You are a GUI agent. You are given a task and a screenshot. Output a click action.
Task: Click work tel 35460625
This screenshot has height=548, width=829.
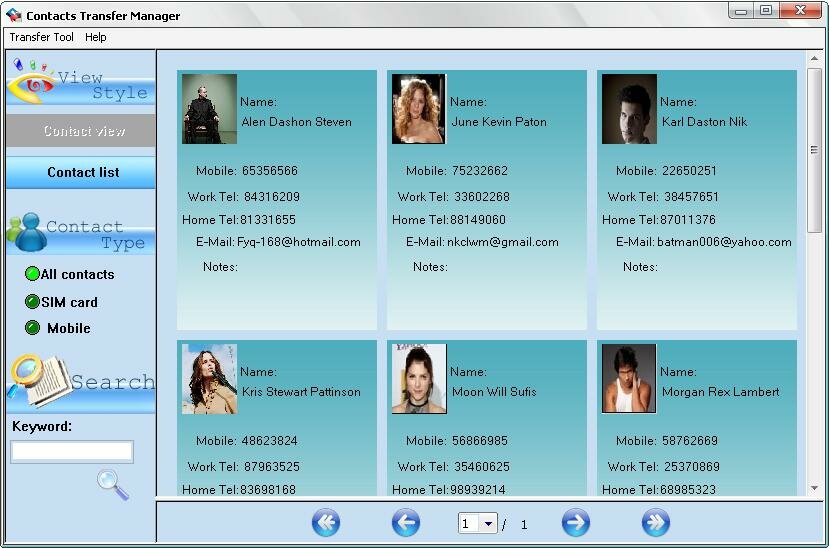pyautogui.click(x=482, y=467)
